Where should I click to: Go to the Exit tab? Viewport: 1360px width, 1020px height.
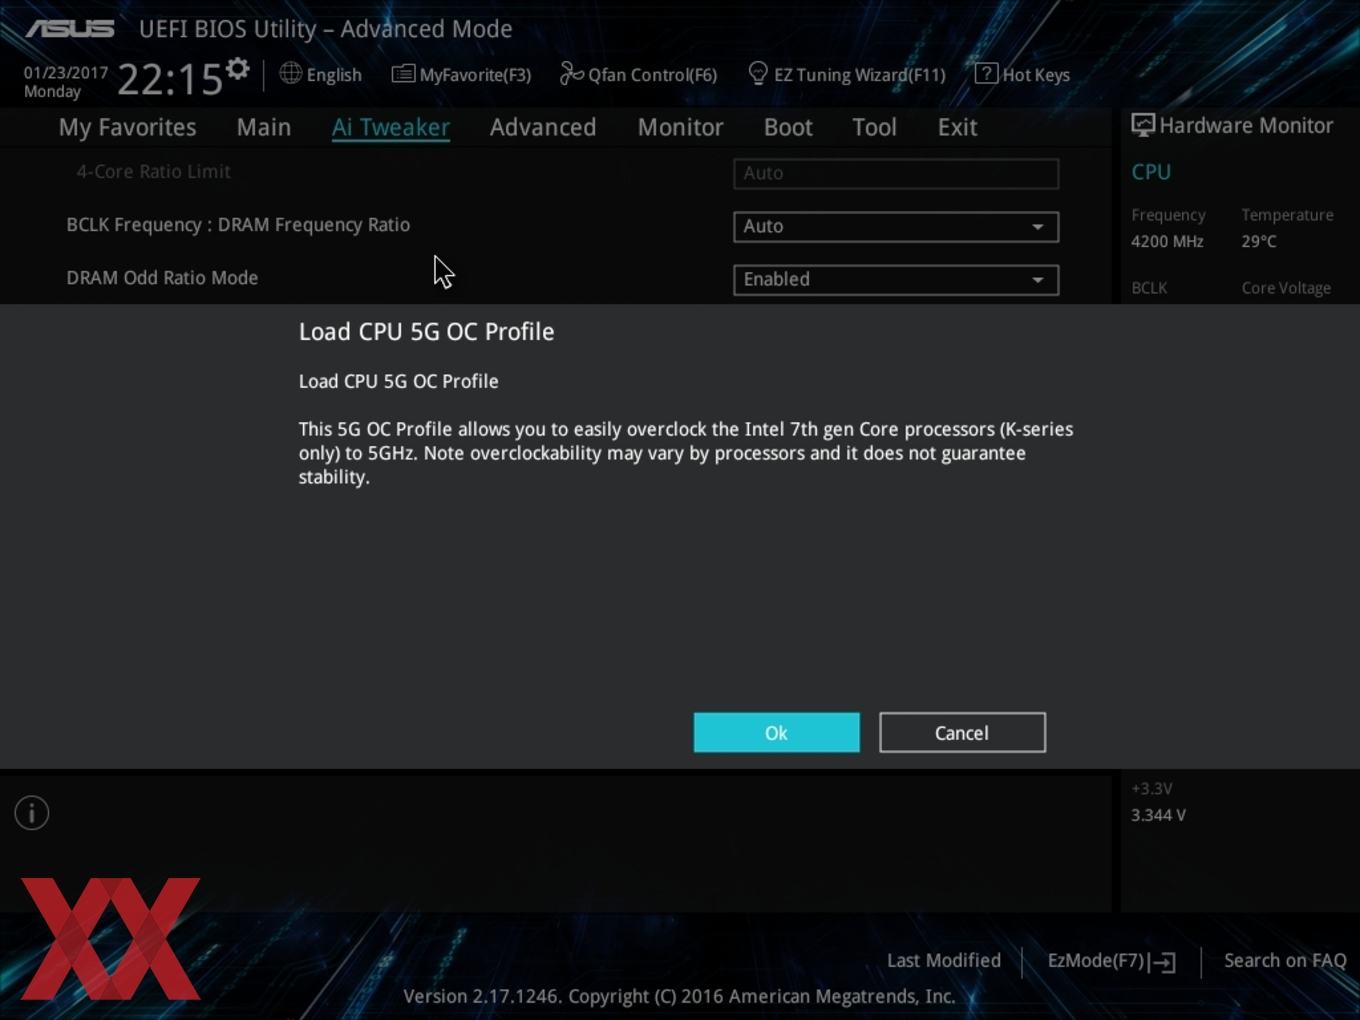click(957, 127)
